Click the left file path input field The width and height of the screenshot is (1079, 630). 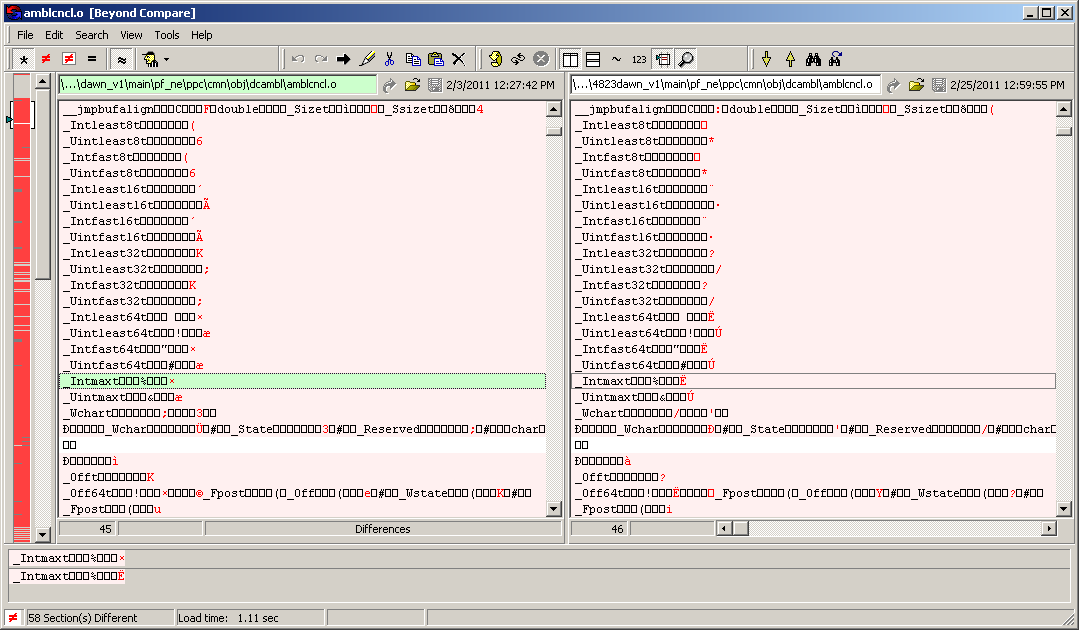[x=217, y=85]
